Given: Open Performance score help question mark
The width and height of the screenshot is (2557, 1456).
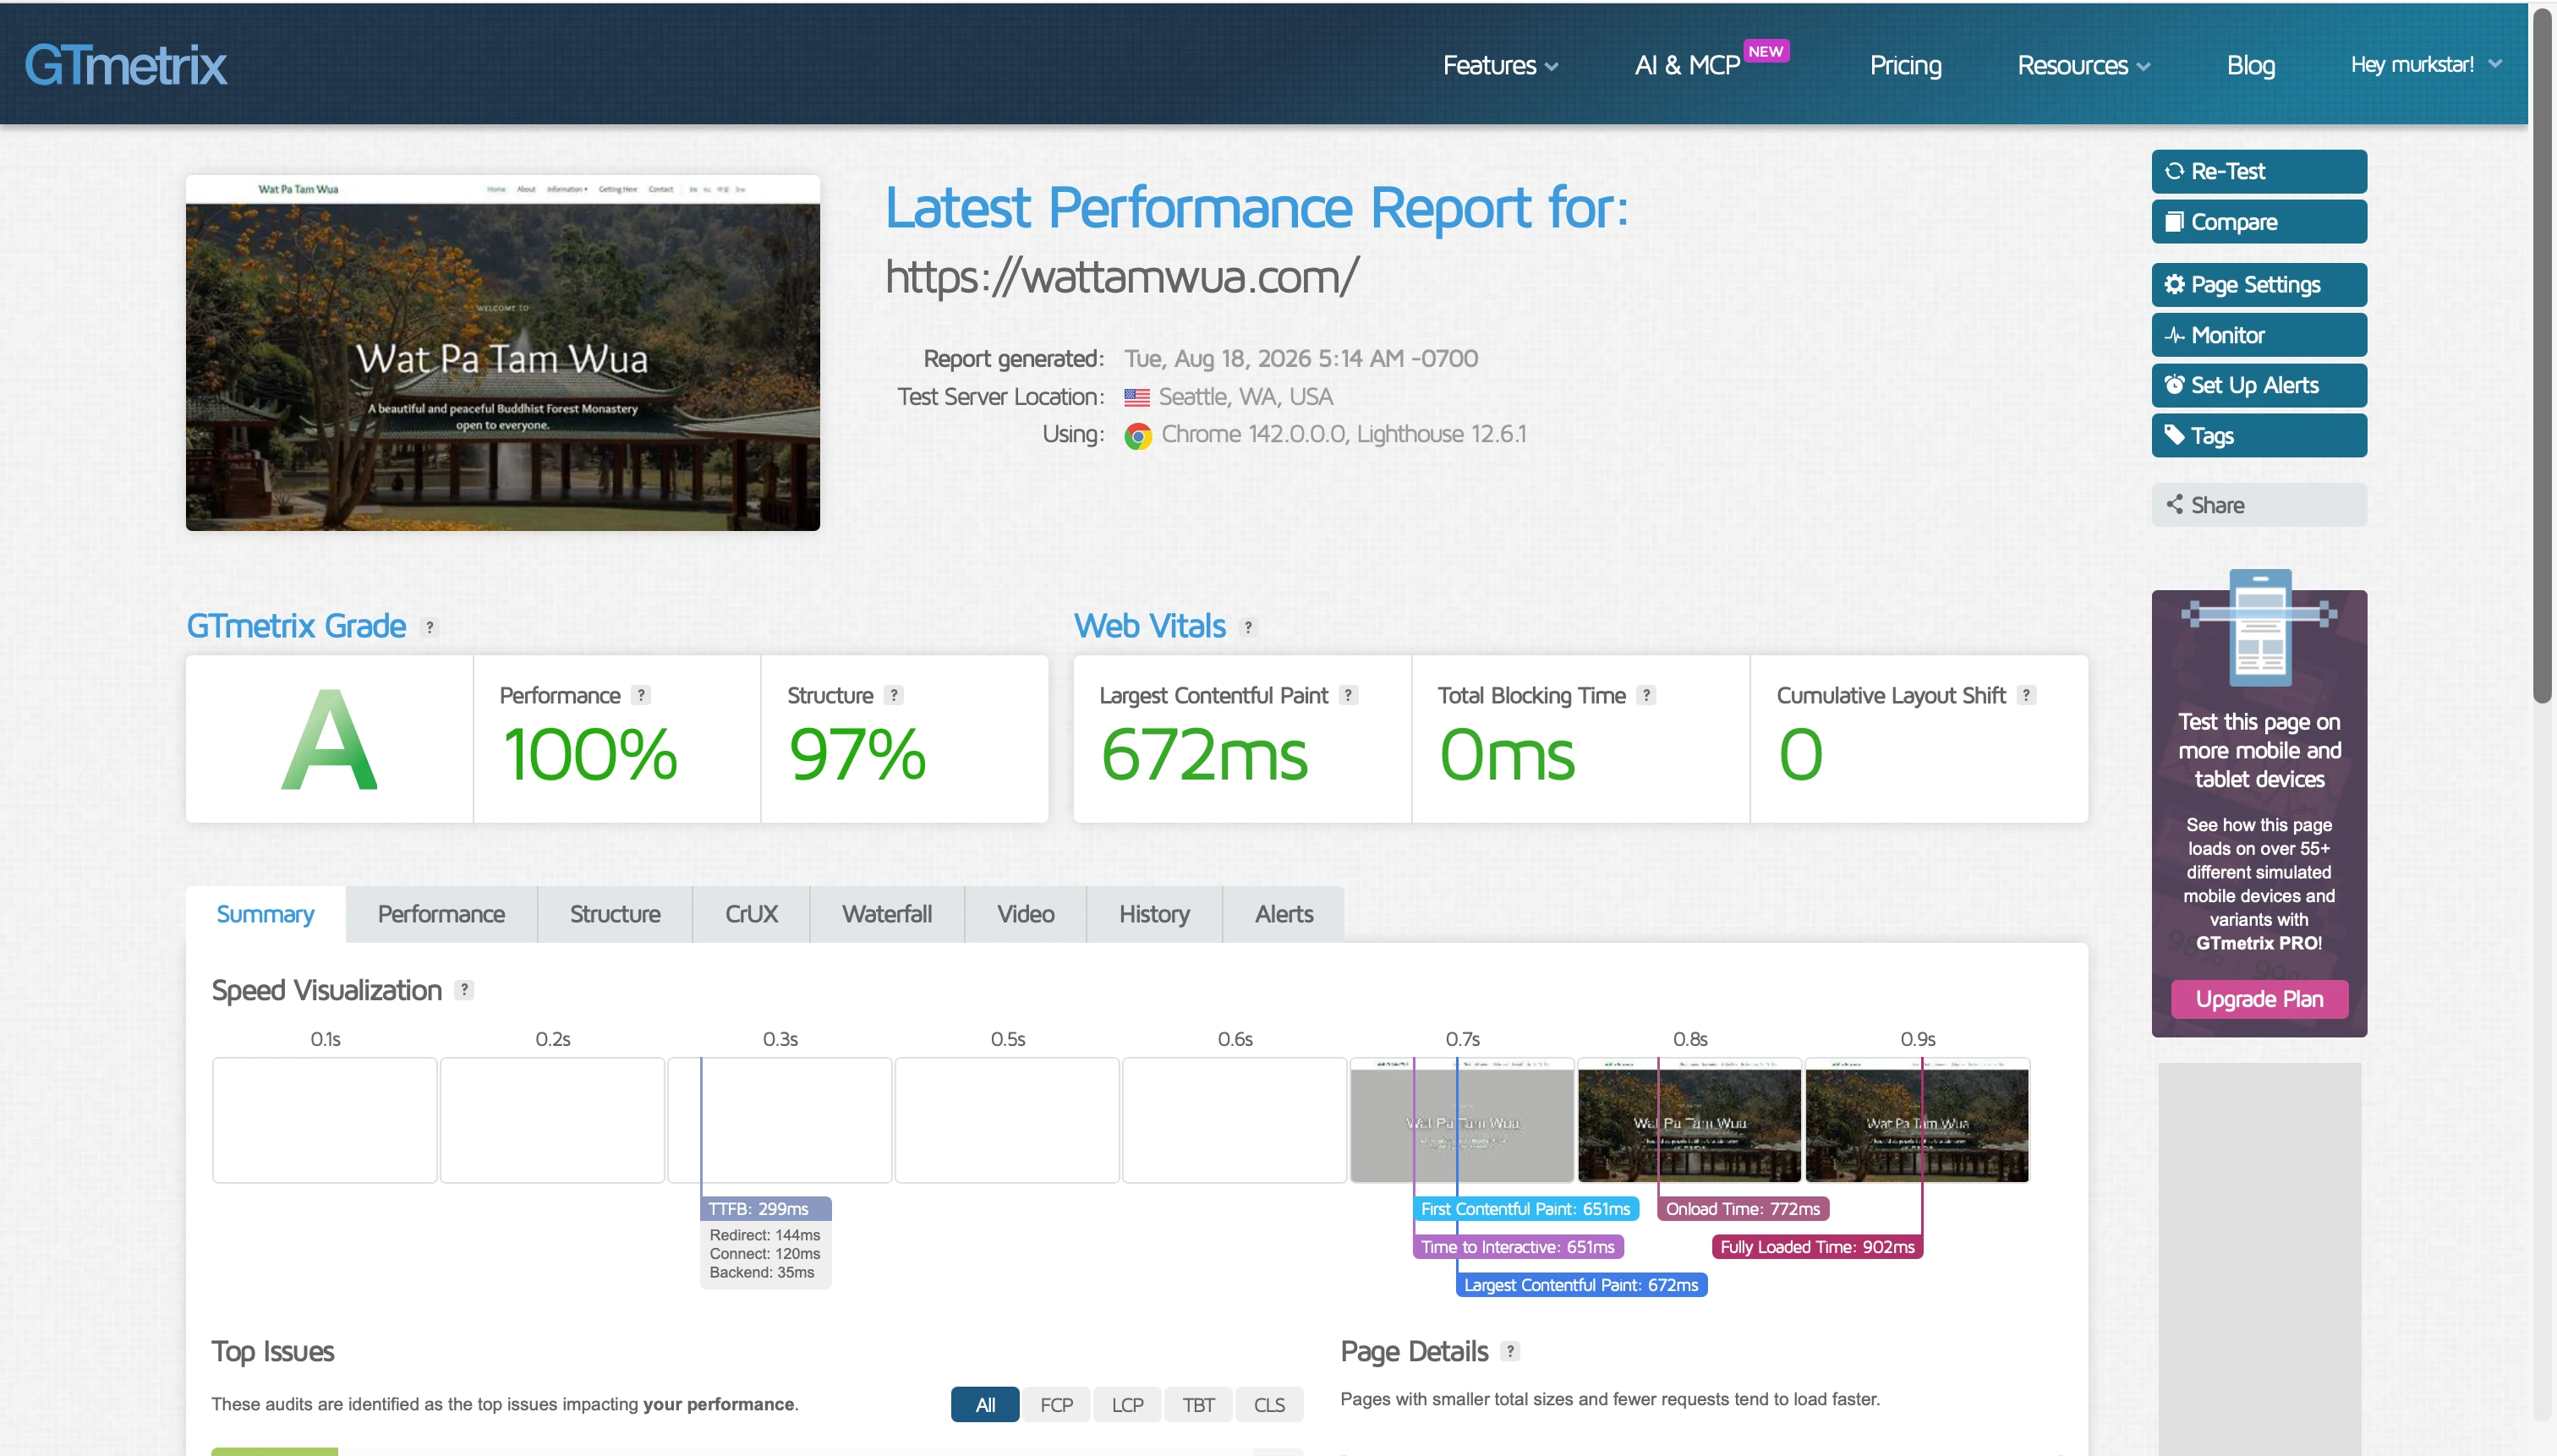Looking at the screenshot, I should (641, 695).
